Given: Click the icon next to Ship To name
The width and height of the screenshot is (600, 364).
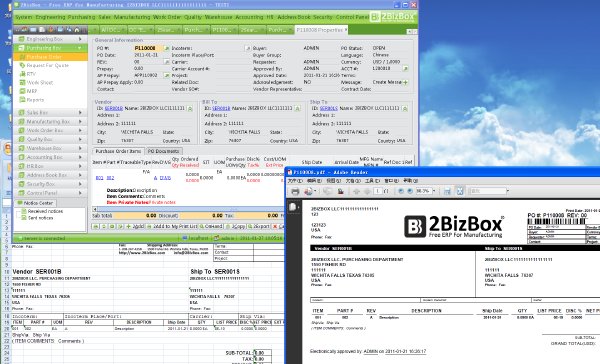Looking at the screenshot, I should coord(405,109).
